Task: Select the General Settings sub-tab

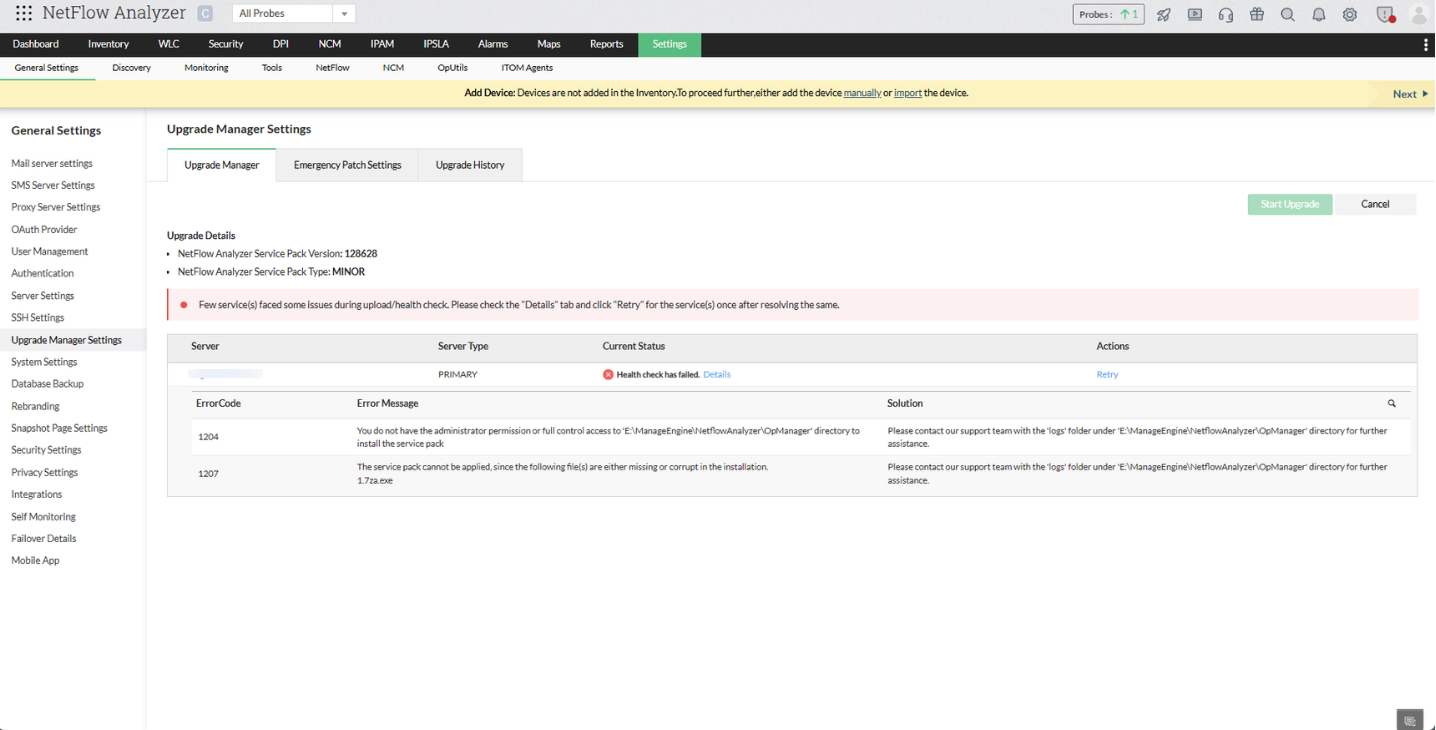Action: 47,68
